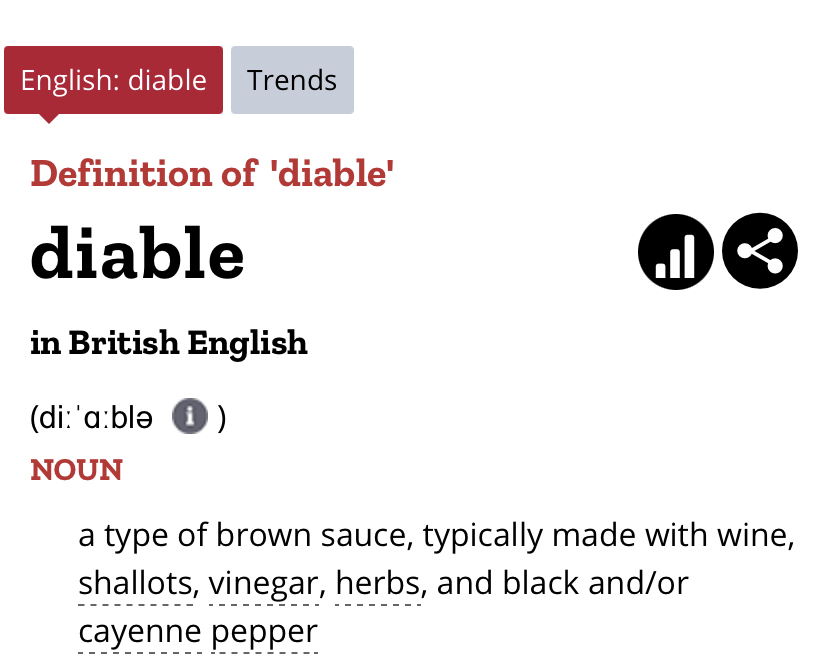This screenshot has width=828, height=662.
Task: Follow the 'shallots' link in the definition
Action: (136, 583)
